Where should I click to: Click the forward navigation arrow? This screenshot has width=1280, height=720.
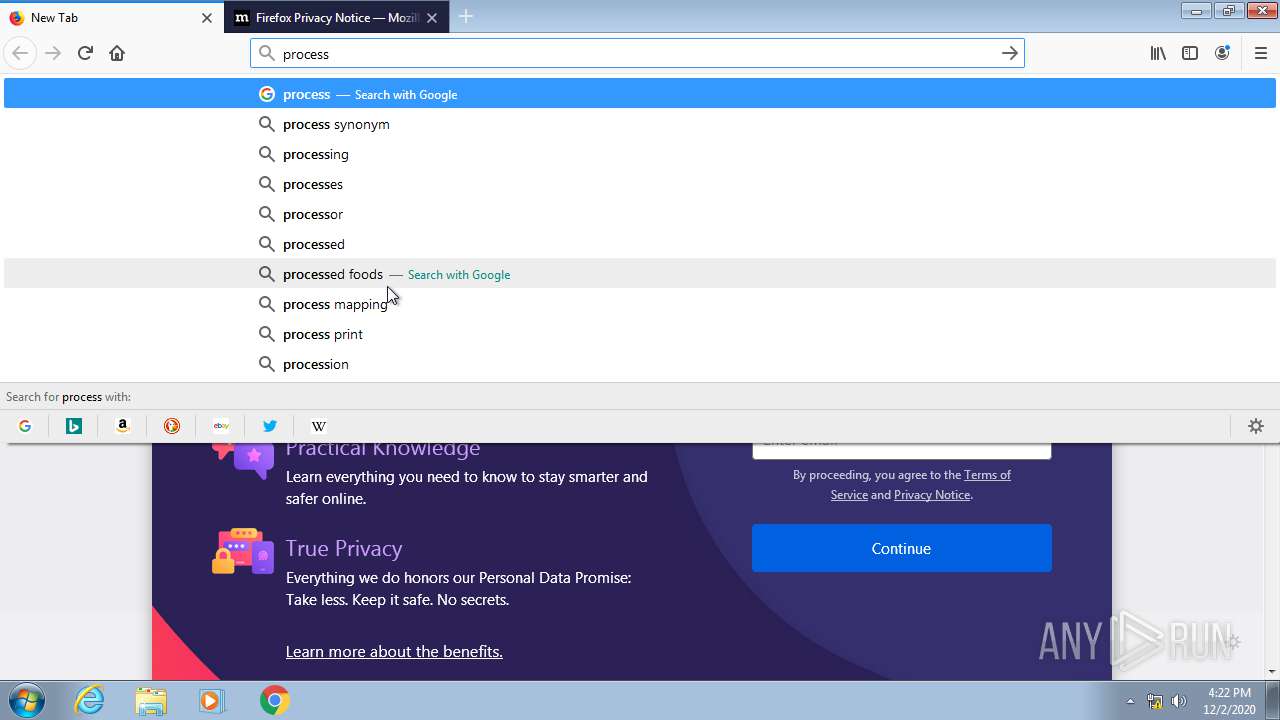53,53
